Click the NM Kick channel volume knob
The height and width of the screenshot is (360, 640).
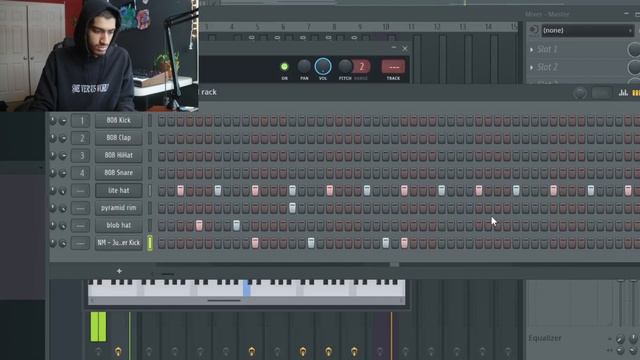pos(63,243)
